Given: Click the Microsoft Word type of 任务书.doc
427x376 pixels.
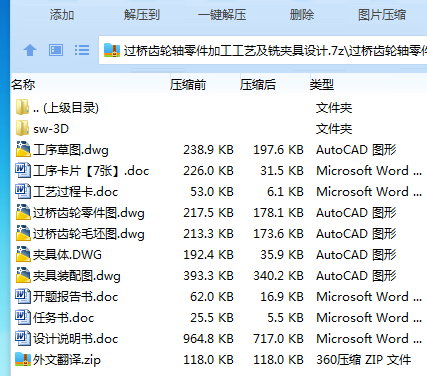Looking at the screenshot, I should [x=369, y=318].
